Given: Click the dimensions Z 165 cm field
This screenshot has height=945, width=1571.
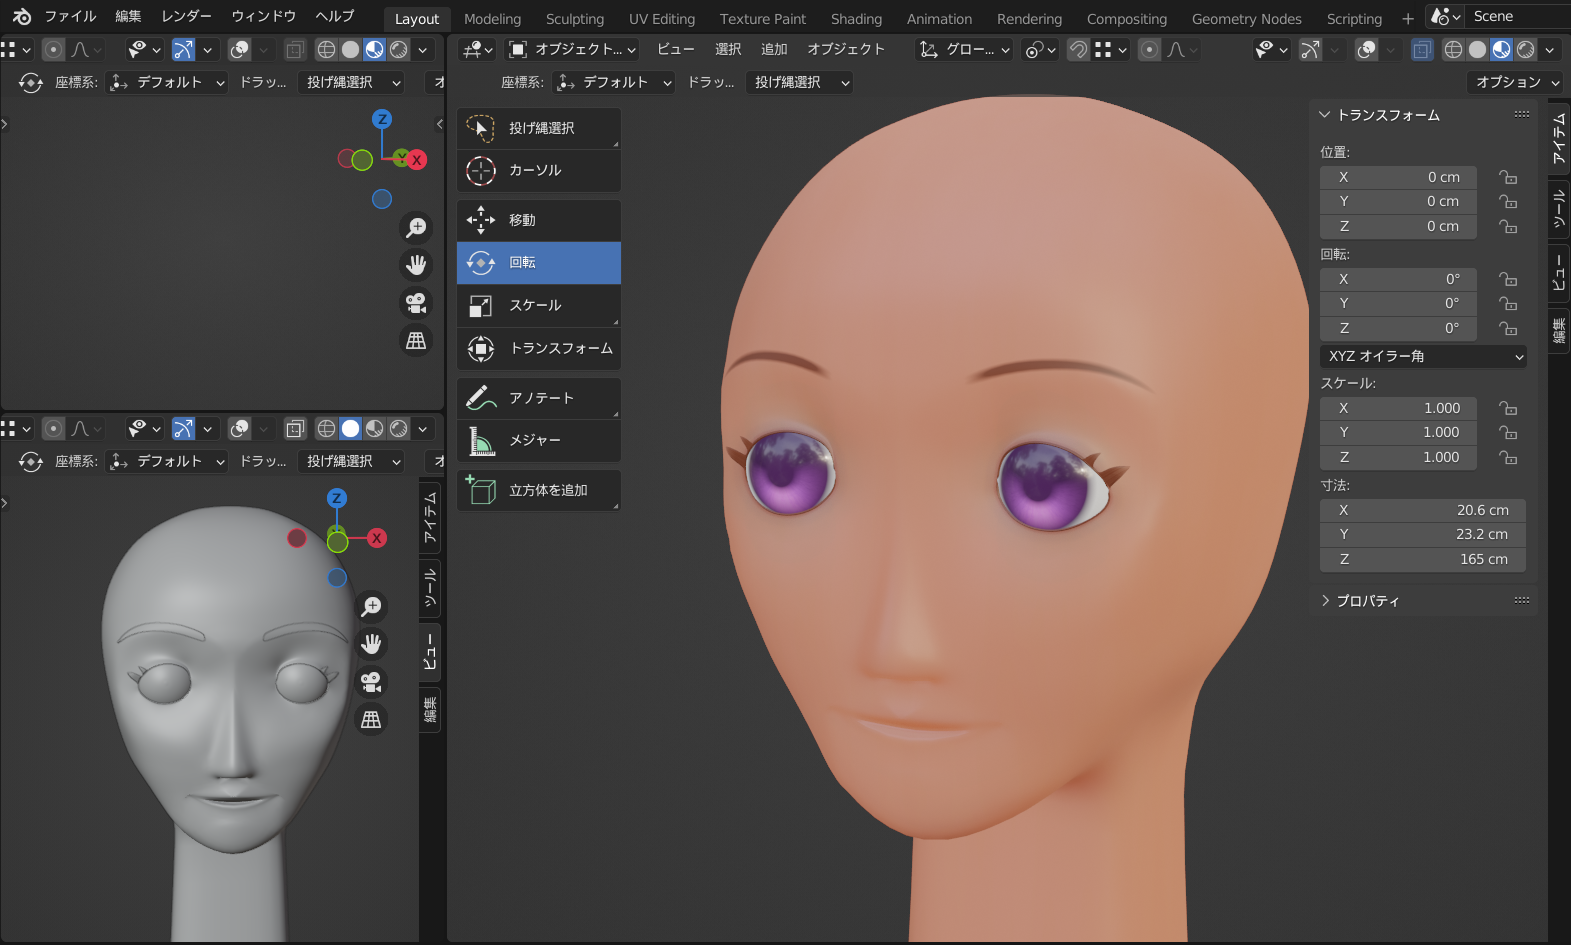Looking at the screenshot, I should coord(1422,559).
